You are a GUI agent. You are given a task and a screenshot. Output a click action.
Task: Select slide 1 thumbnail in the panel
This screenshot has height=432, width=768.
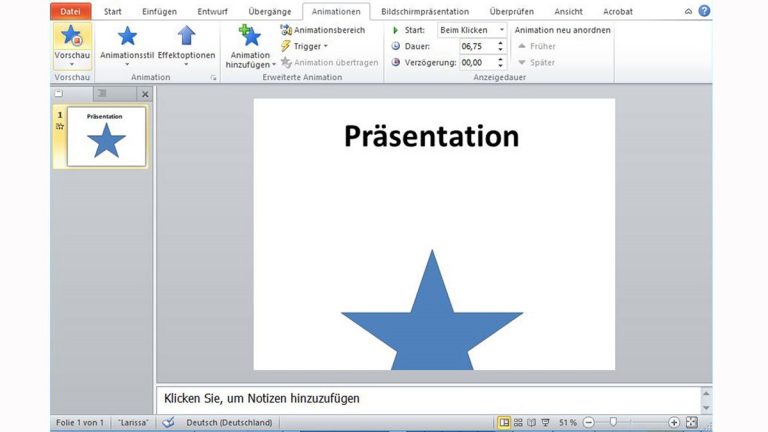pyautogui.click(x=106, y=136)
